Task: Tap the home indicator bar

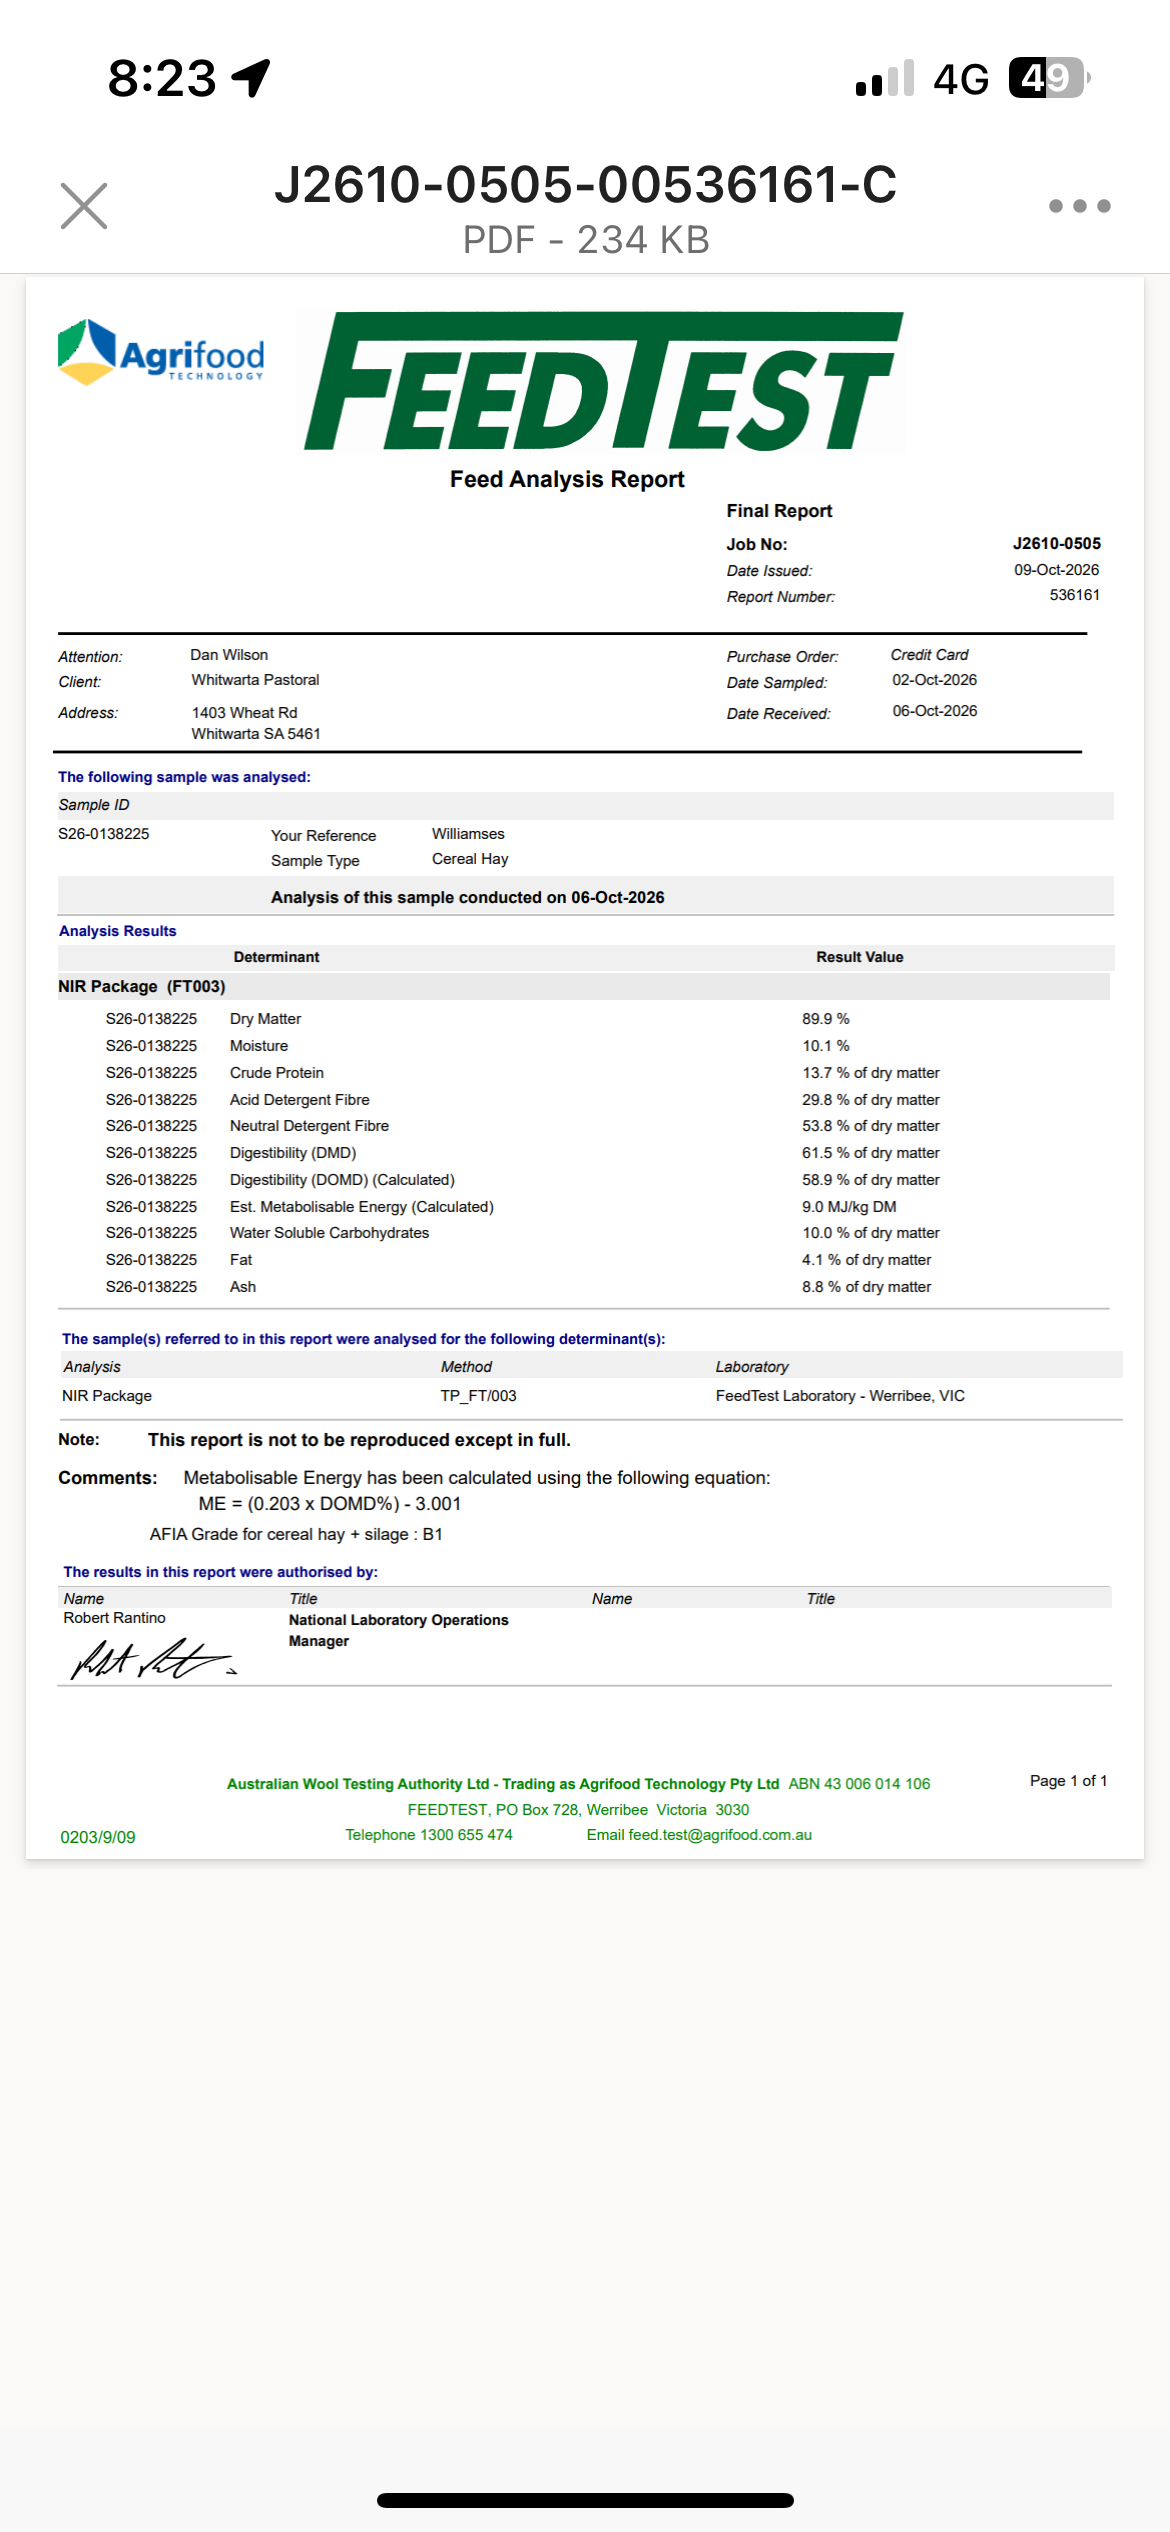Action: [x=585, y=2501]
